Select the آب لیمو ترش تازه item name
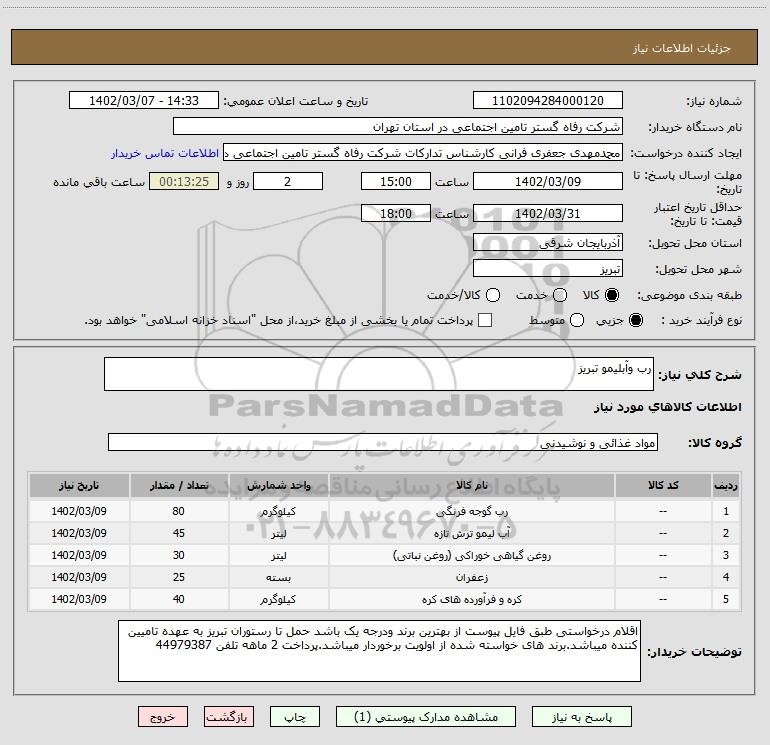The width and height of the screenshot is (770, 745). coord(472,533)
